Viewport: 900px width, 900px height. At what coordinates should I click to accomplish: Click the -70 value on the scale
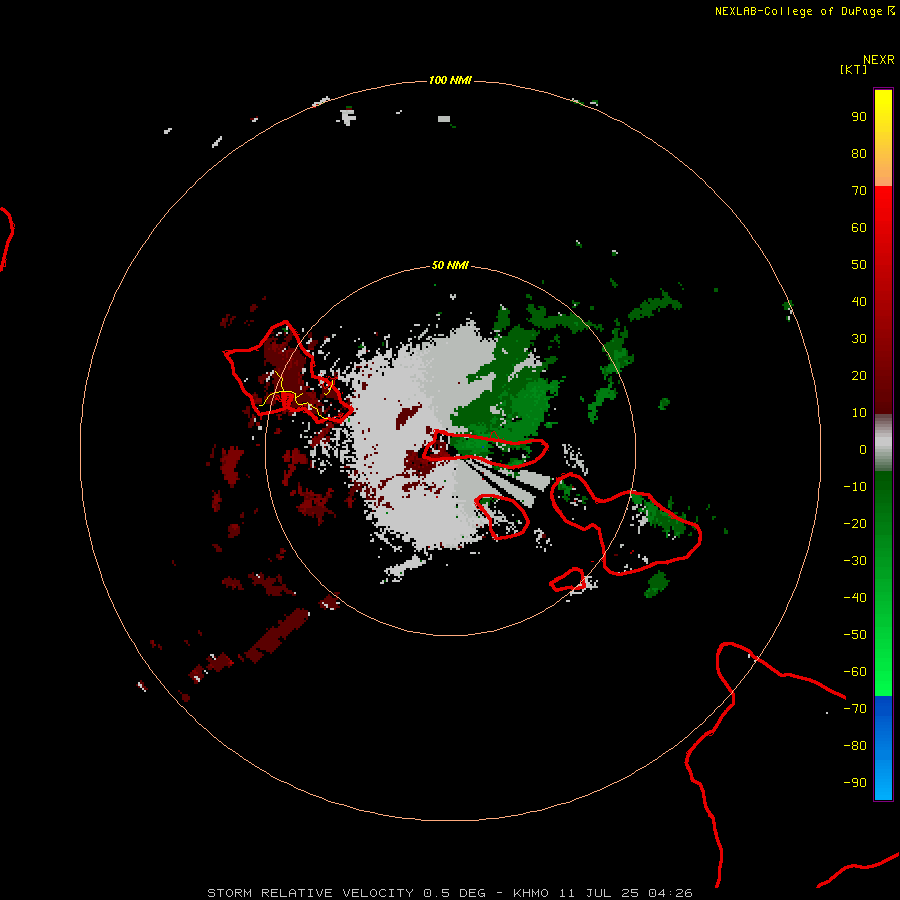855,709
